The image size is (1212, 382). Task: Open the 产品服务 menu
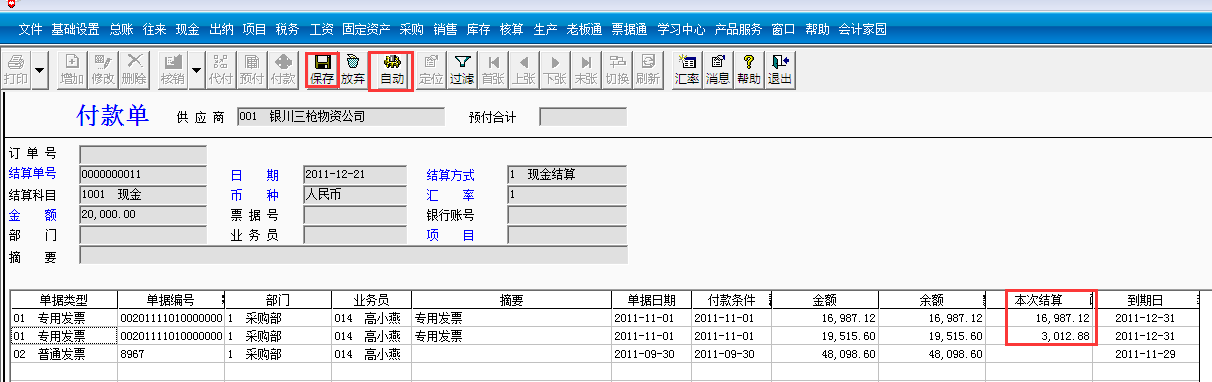(x=738, y=30)
